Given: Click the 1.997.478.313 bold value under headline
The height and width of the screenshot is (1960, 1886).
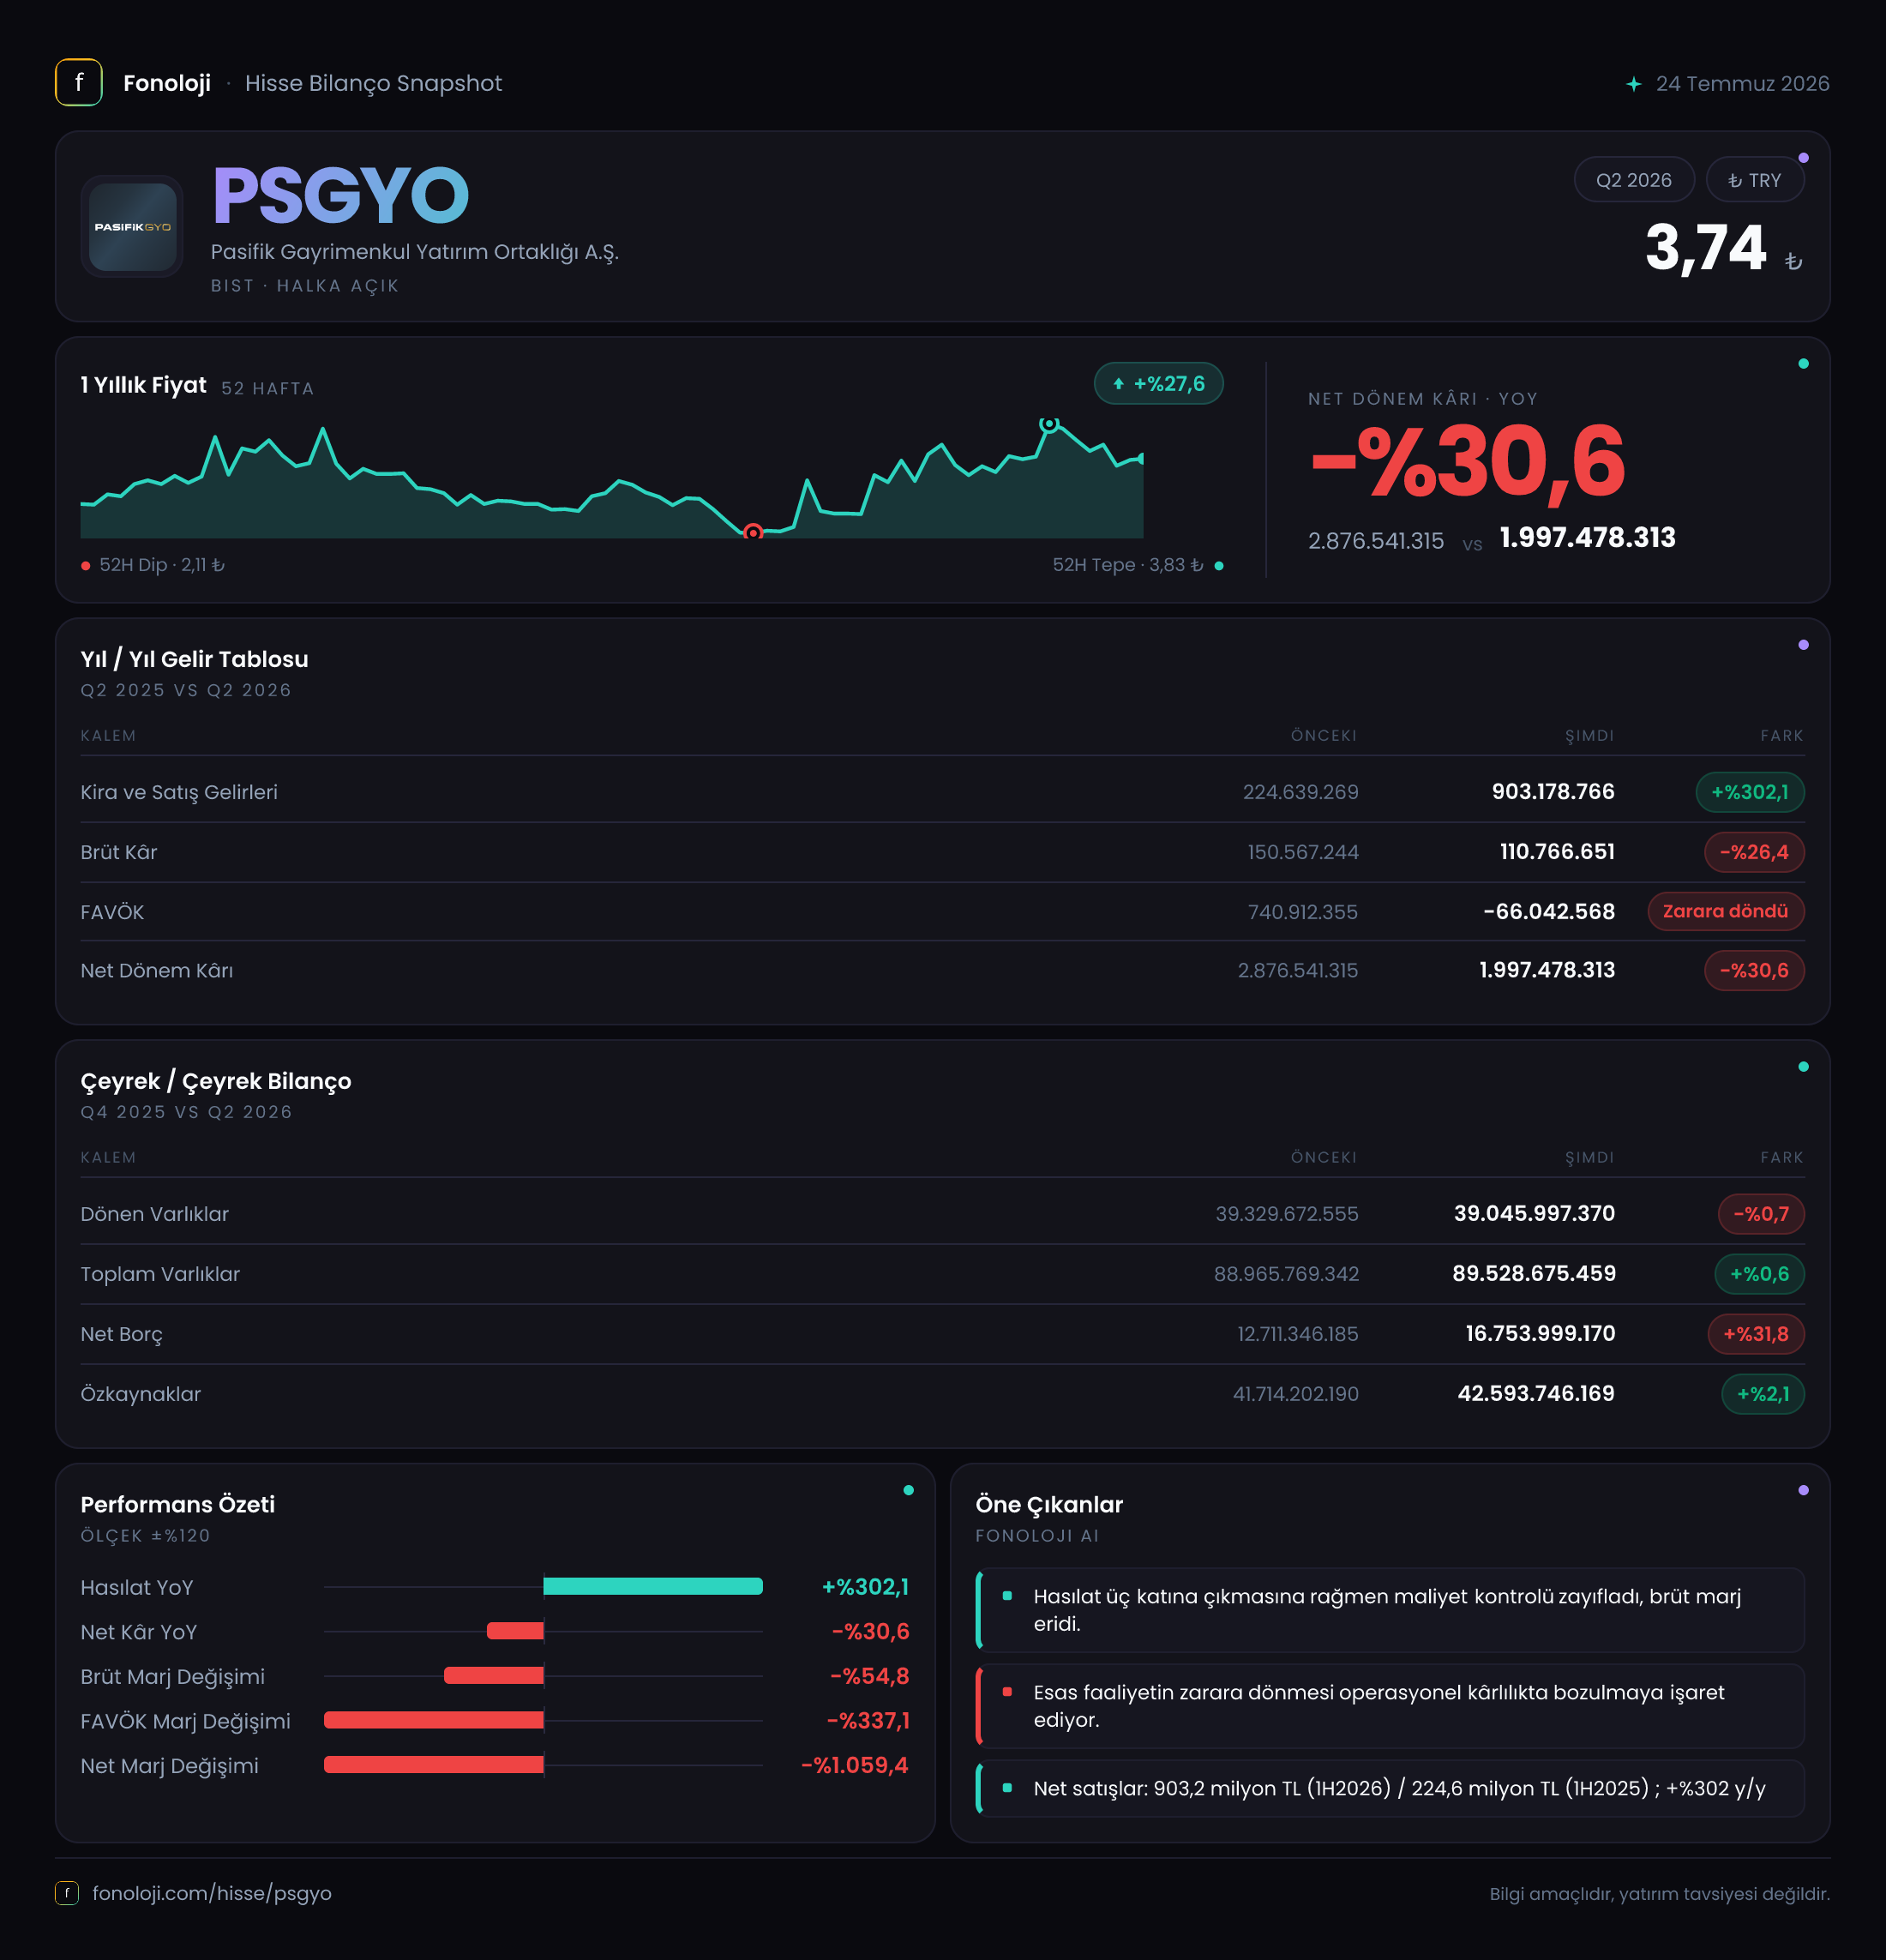Looking at the screenshot, I should 1587,538.
